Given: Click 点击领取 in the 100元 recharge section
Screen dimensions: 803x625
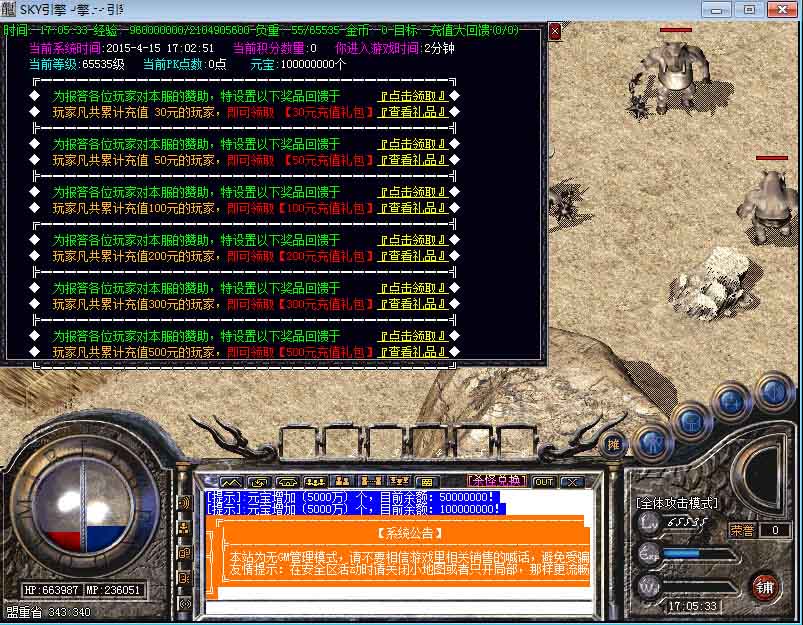Looking at the screenshot, I should pos(413,192).
